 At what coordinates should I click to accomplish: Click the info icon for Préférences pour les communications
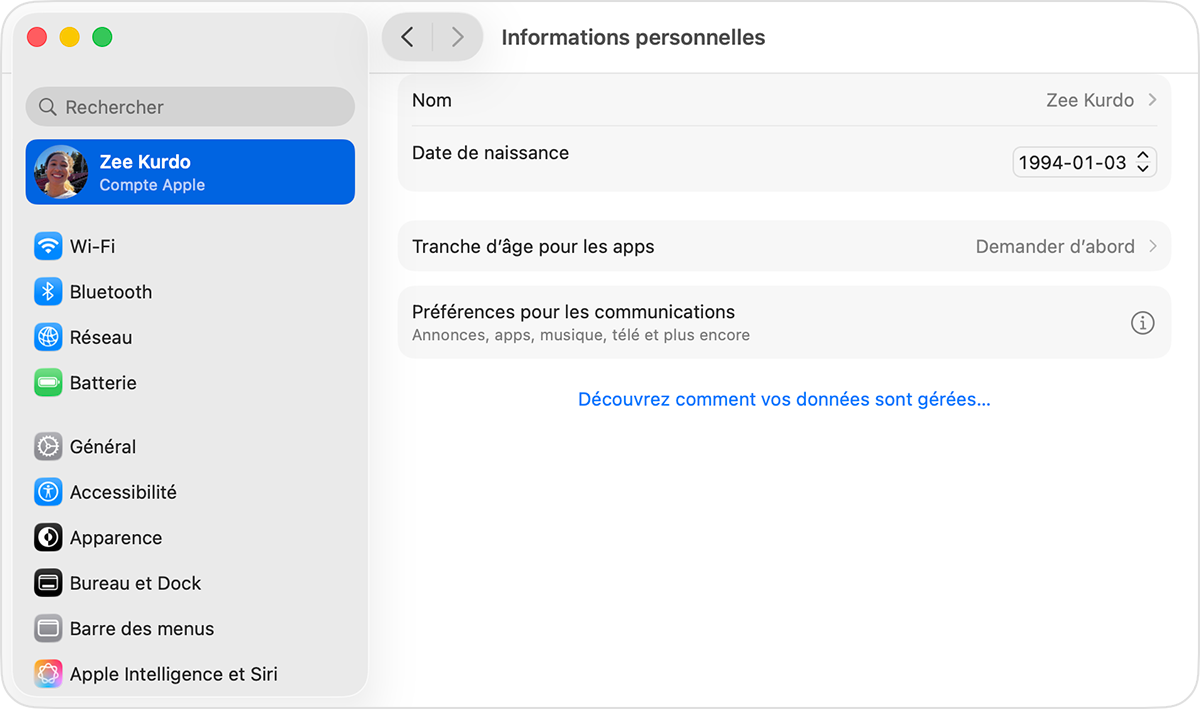pos(1142,322)
